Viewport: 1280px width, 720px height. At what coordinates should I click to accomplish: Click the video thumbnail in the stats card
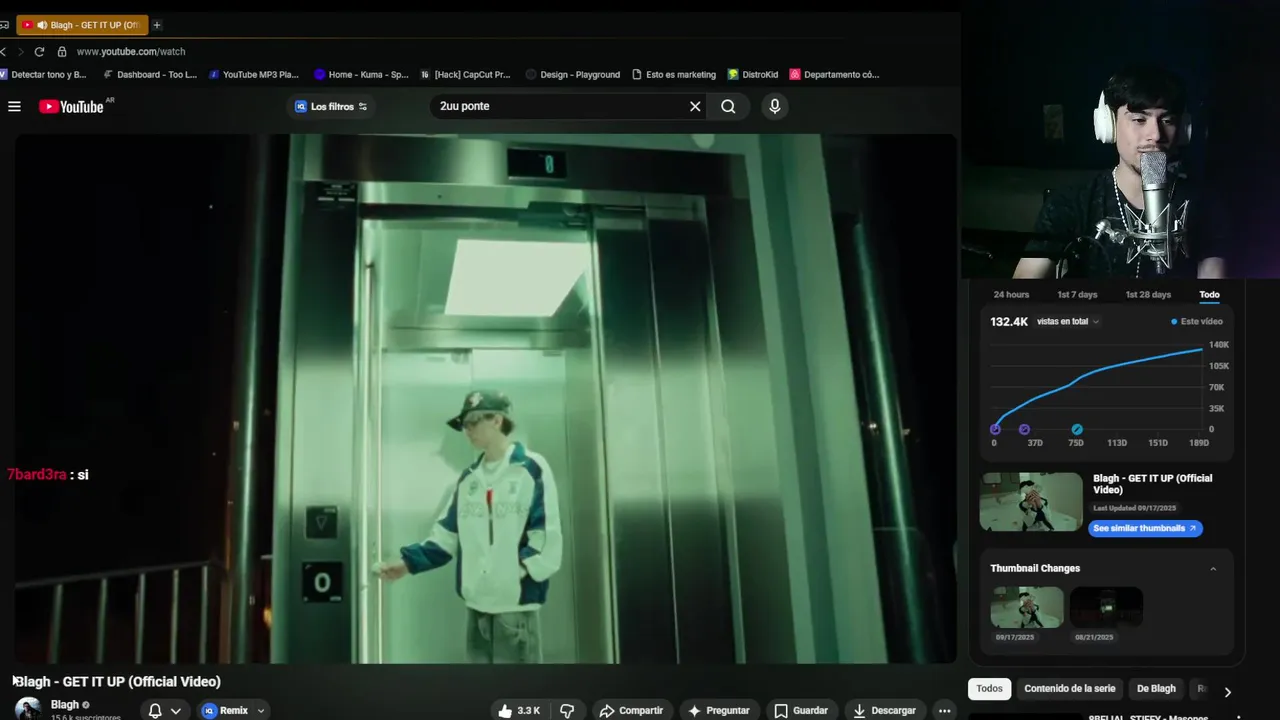[x=1031, y=502]
